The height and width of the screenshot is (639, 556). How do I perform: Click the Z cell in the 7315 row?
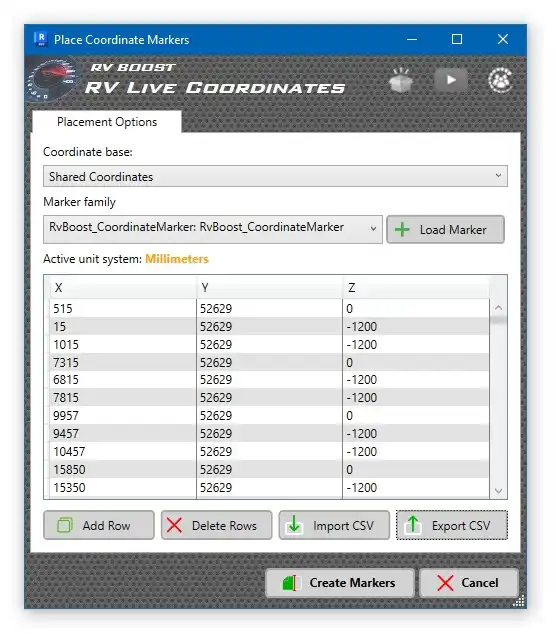tap(416, 362)
